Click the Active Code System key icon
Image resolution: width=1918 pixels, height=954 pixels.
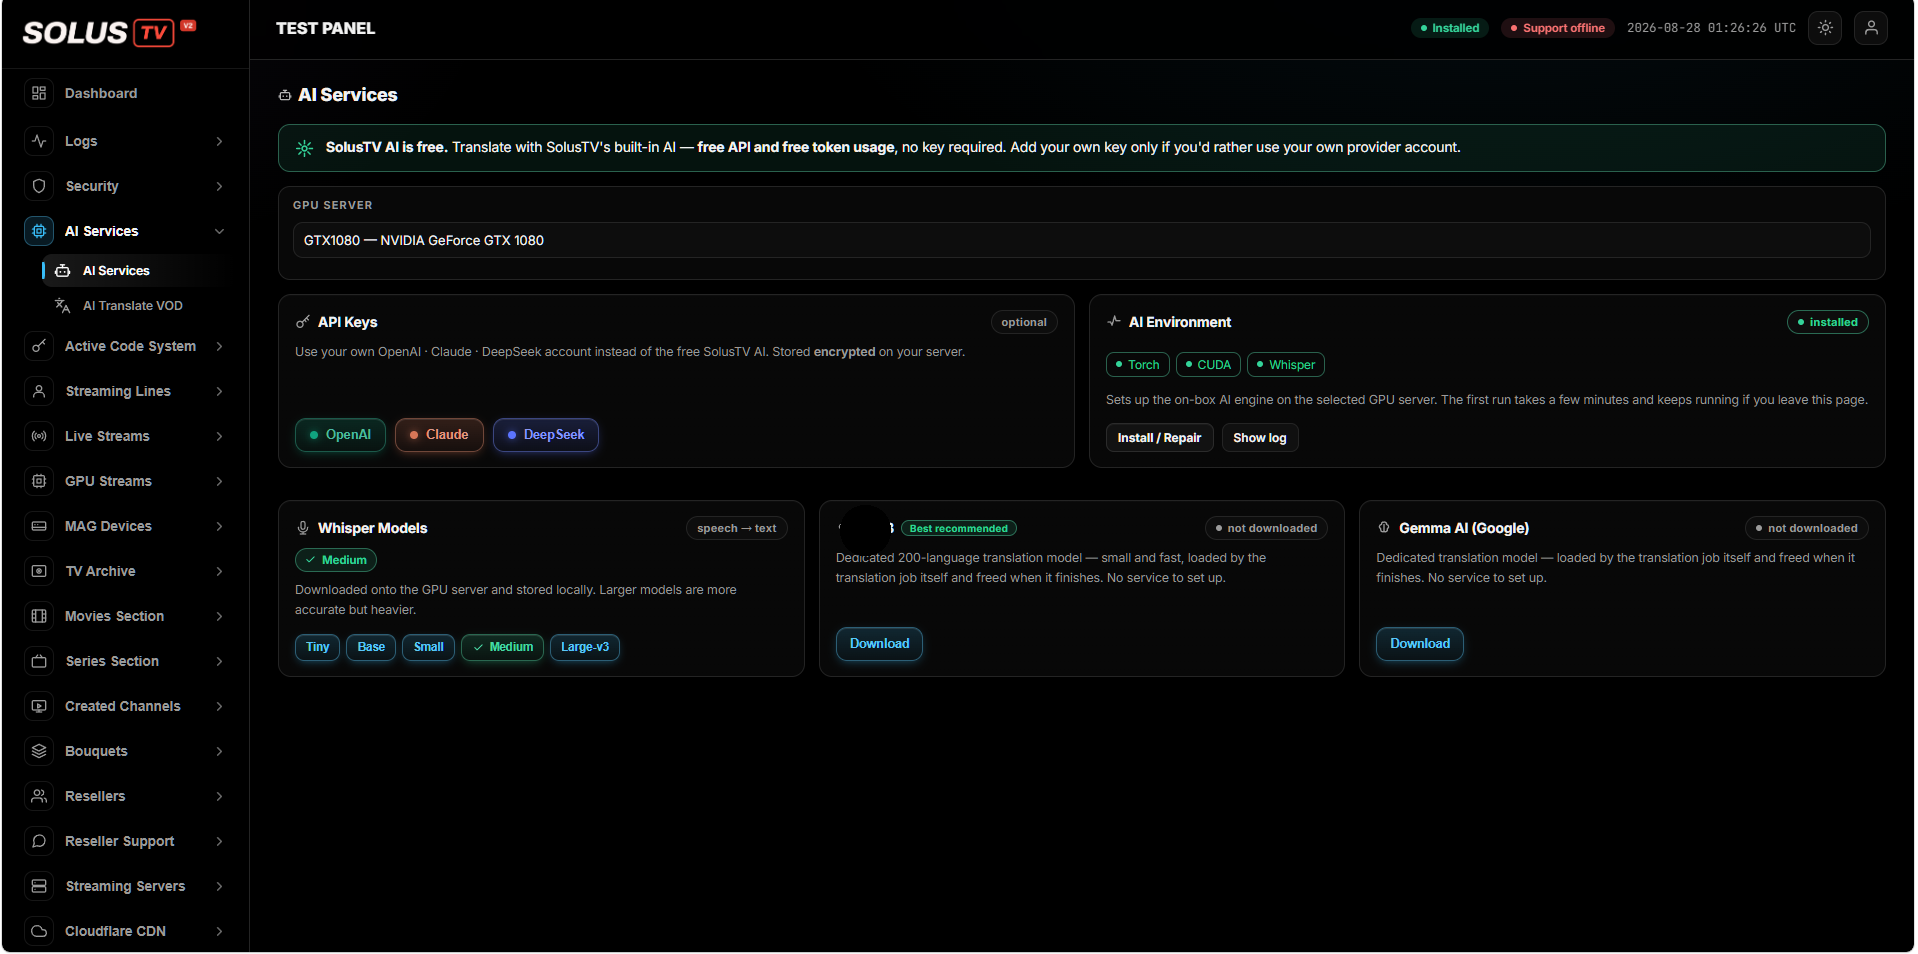[x=39, y=346]
